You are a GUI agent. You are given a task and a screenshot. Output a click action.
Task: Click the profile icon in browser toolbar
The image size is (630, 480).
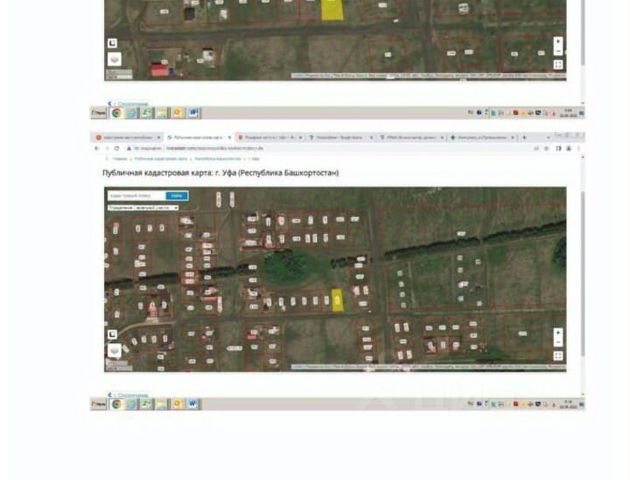569,148
